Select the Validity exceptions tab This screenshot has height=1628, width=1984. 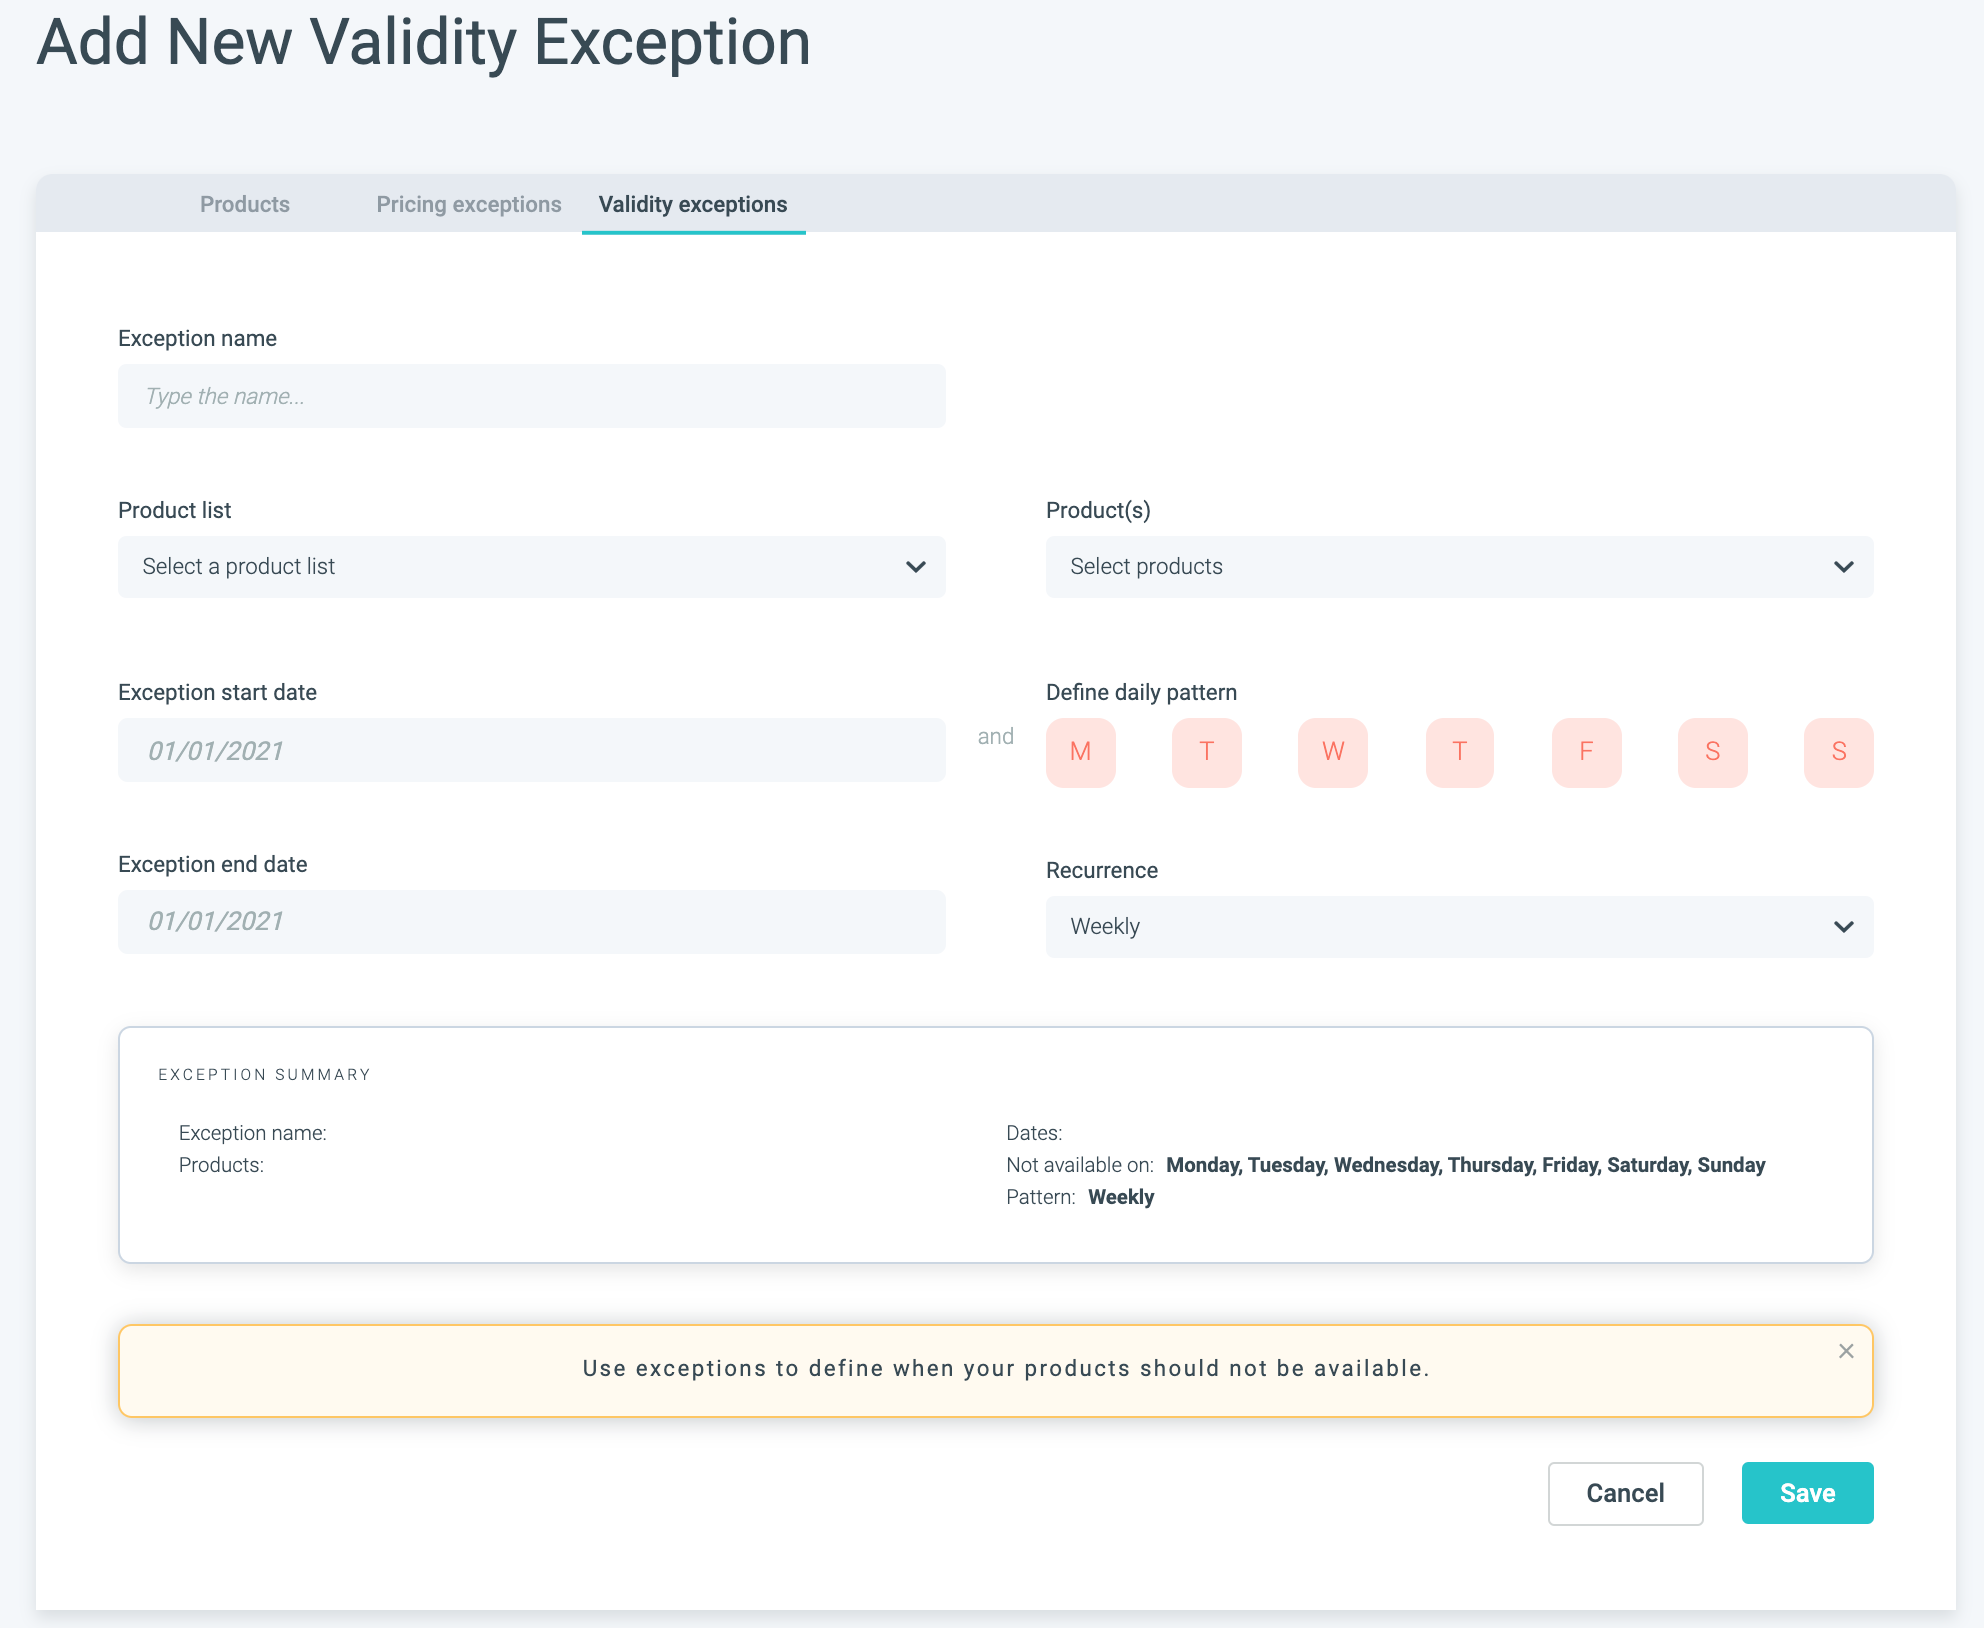692,204
